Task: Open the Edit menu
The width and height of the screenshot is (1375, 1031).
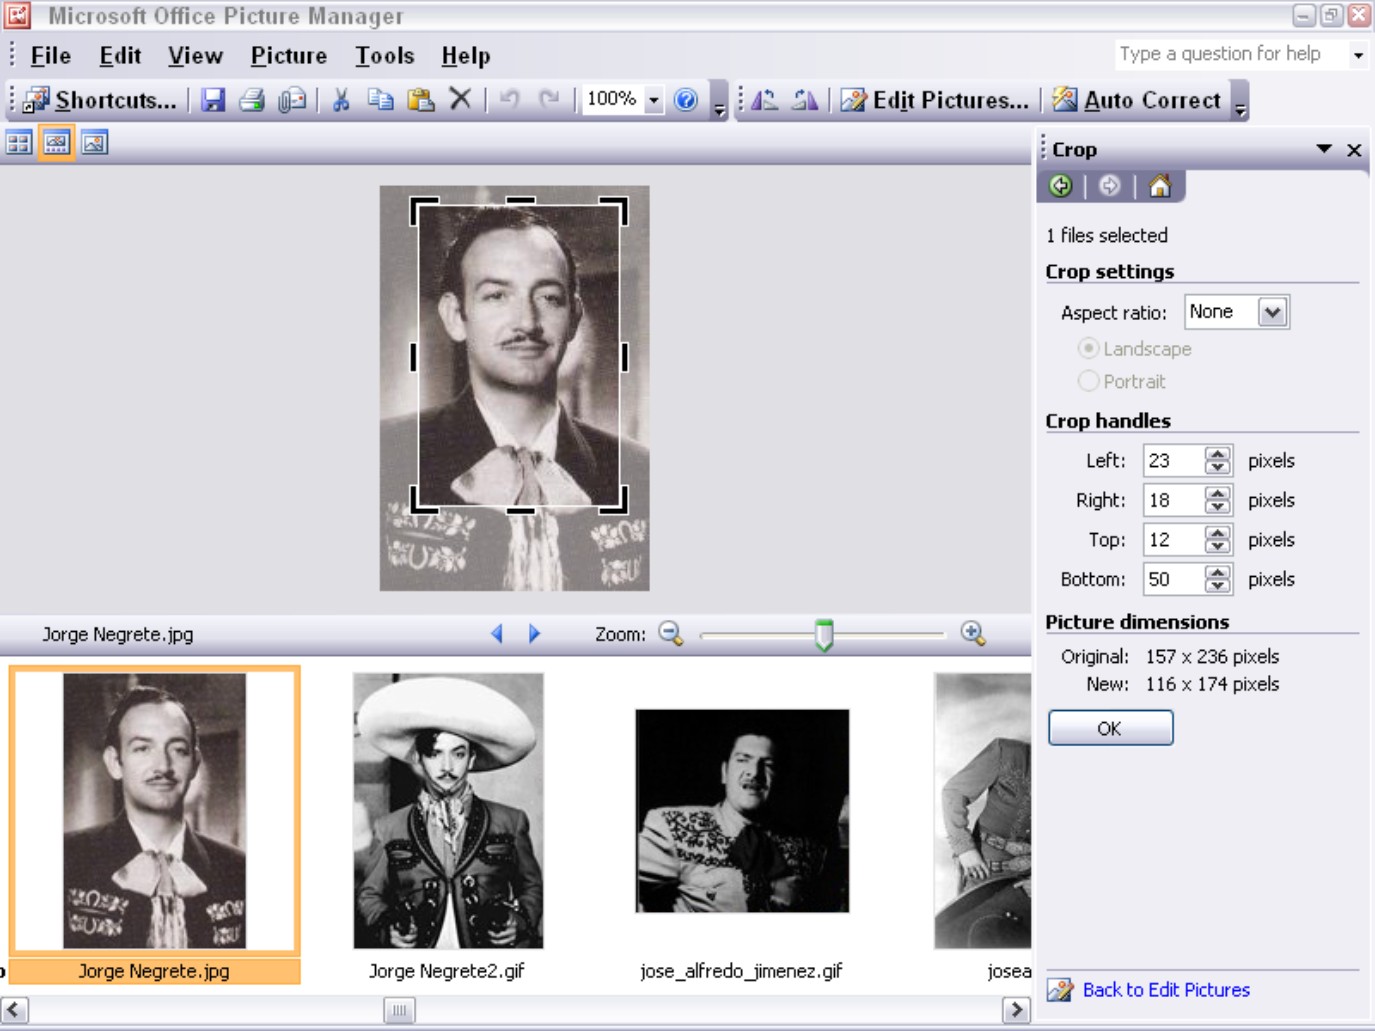Action: [120, 56]
